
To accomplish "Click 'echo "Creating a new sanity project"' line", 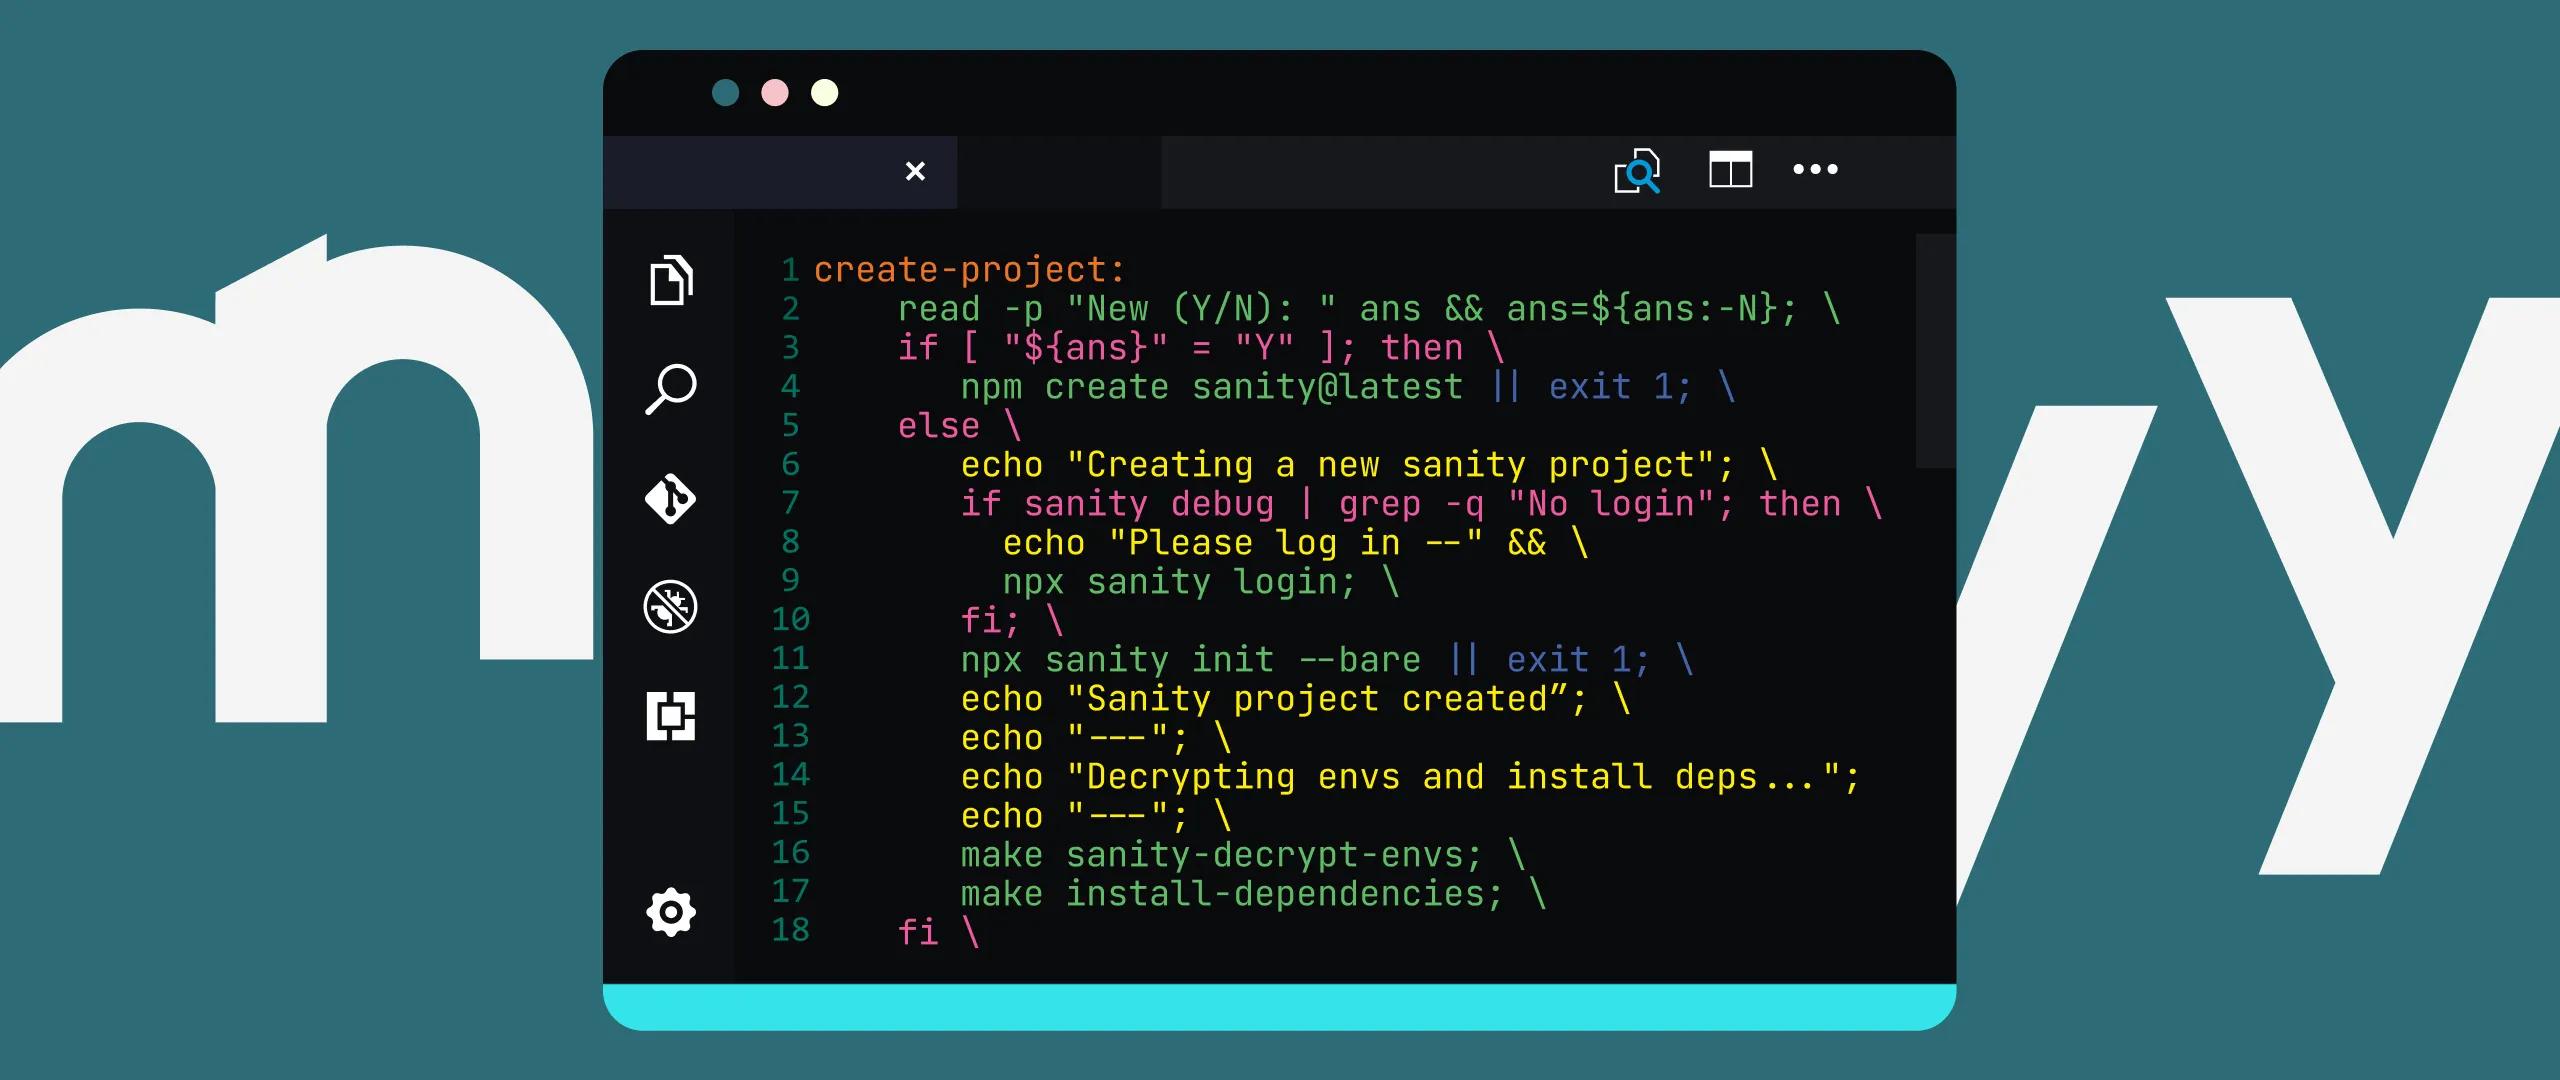I will point(1369,465).
